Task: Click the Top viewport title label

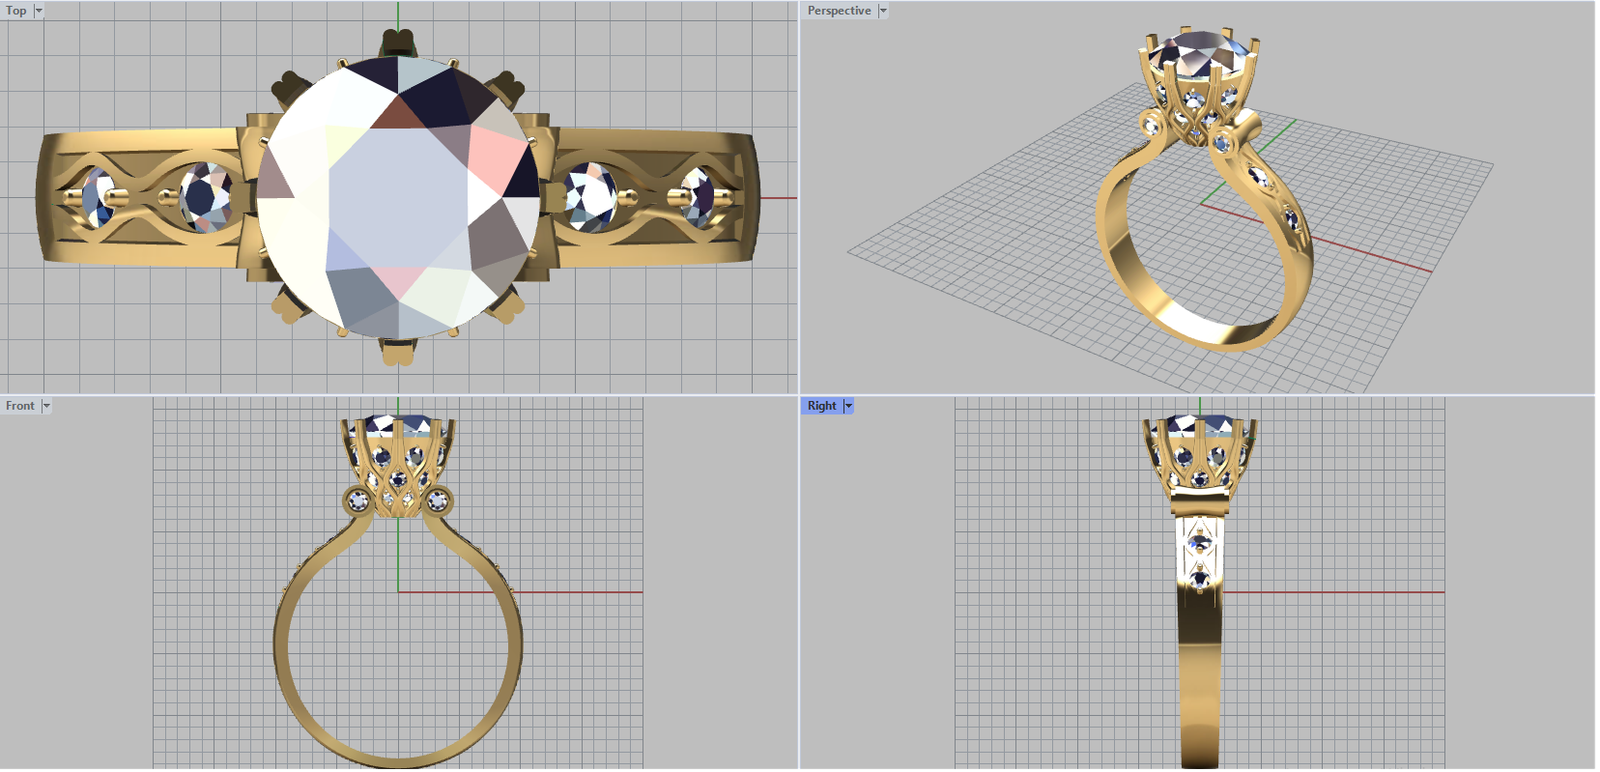Action: (16, 11)
